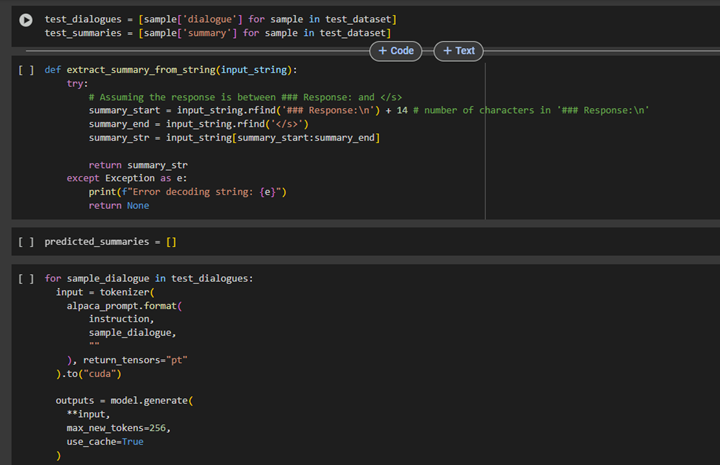This screenshot has width=720, height=465.
Task: Click on predicted_summaries = [] code
Action: click(x=110, y=242)
